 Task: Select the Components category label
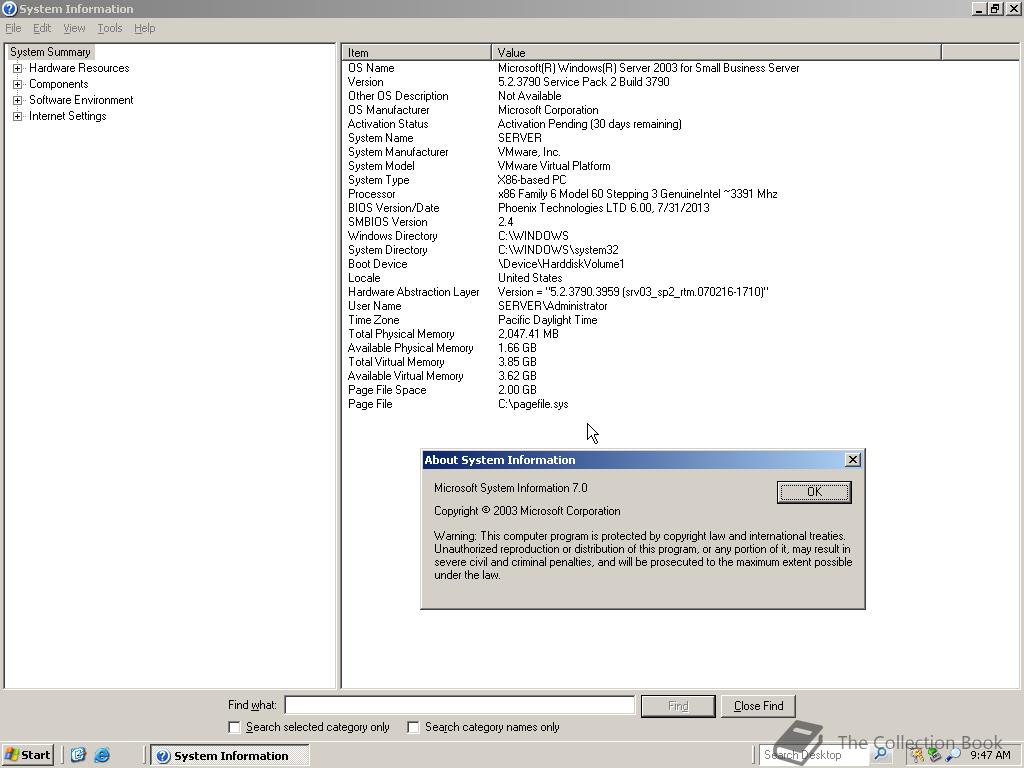coord(59,84)
